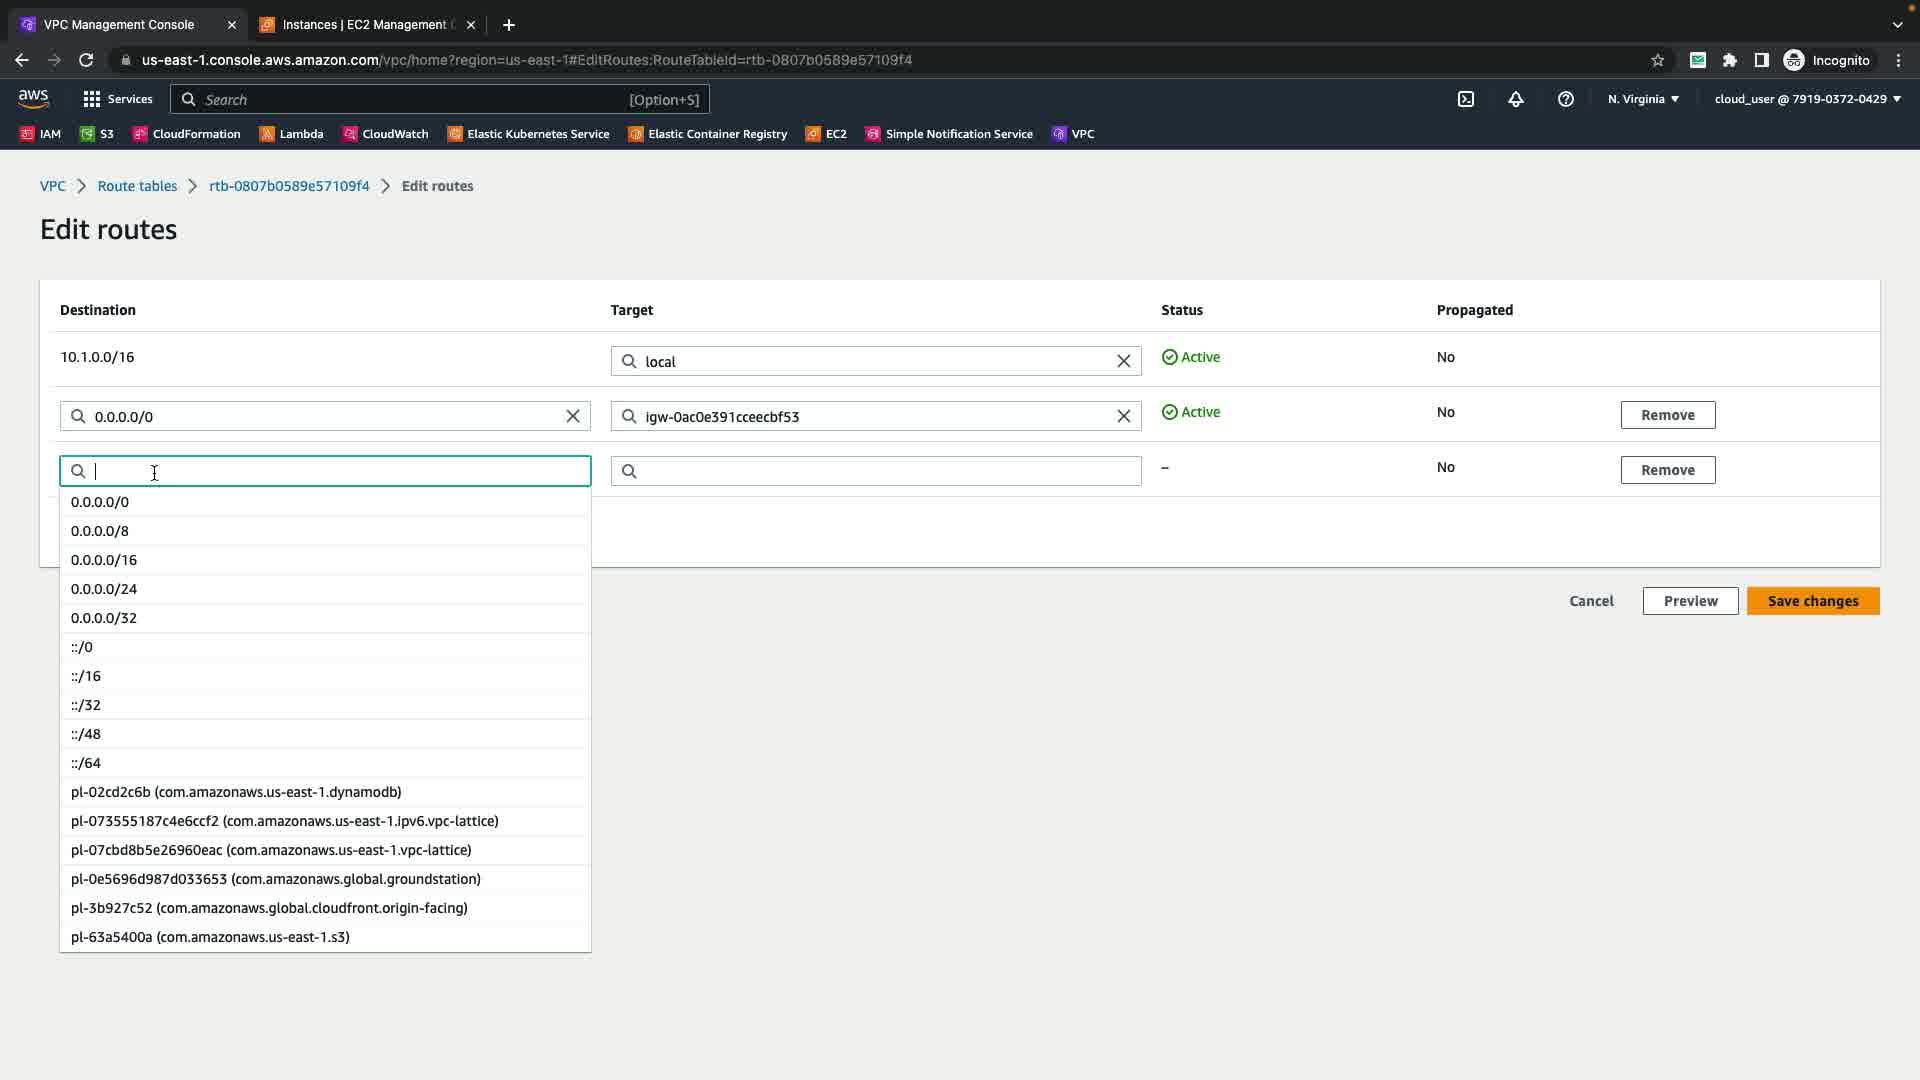The height and width of the screenshot is (1080, 1920).
Task: Remove the igw-0ac0e391cceecbf53 route
Action: 1667,415
